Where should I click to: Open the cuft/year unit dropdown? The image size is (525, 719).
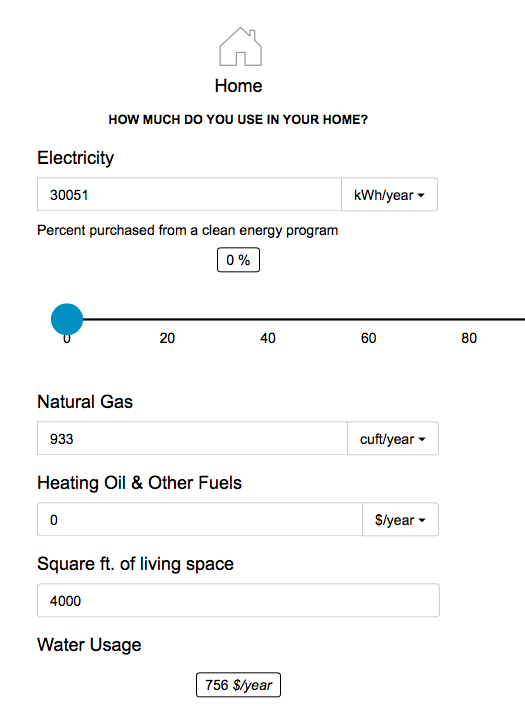pos(393,439)
